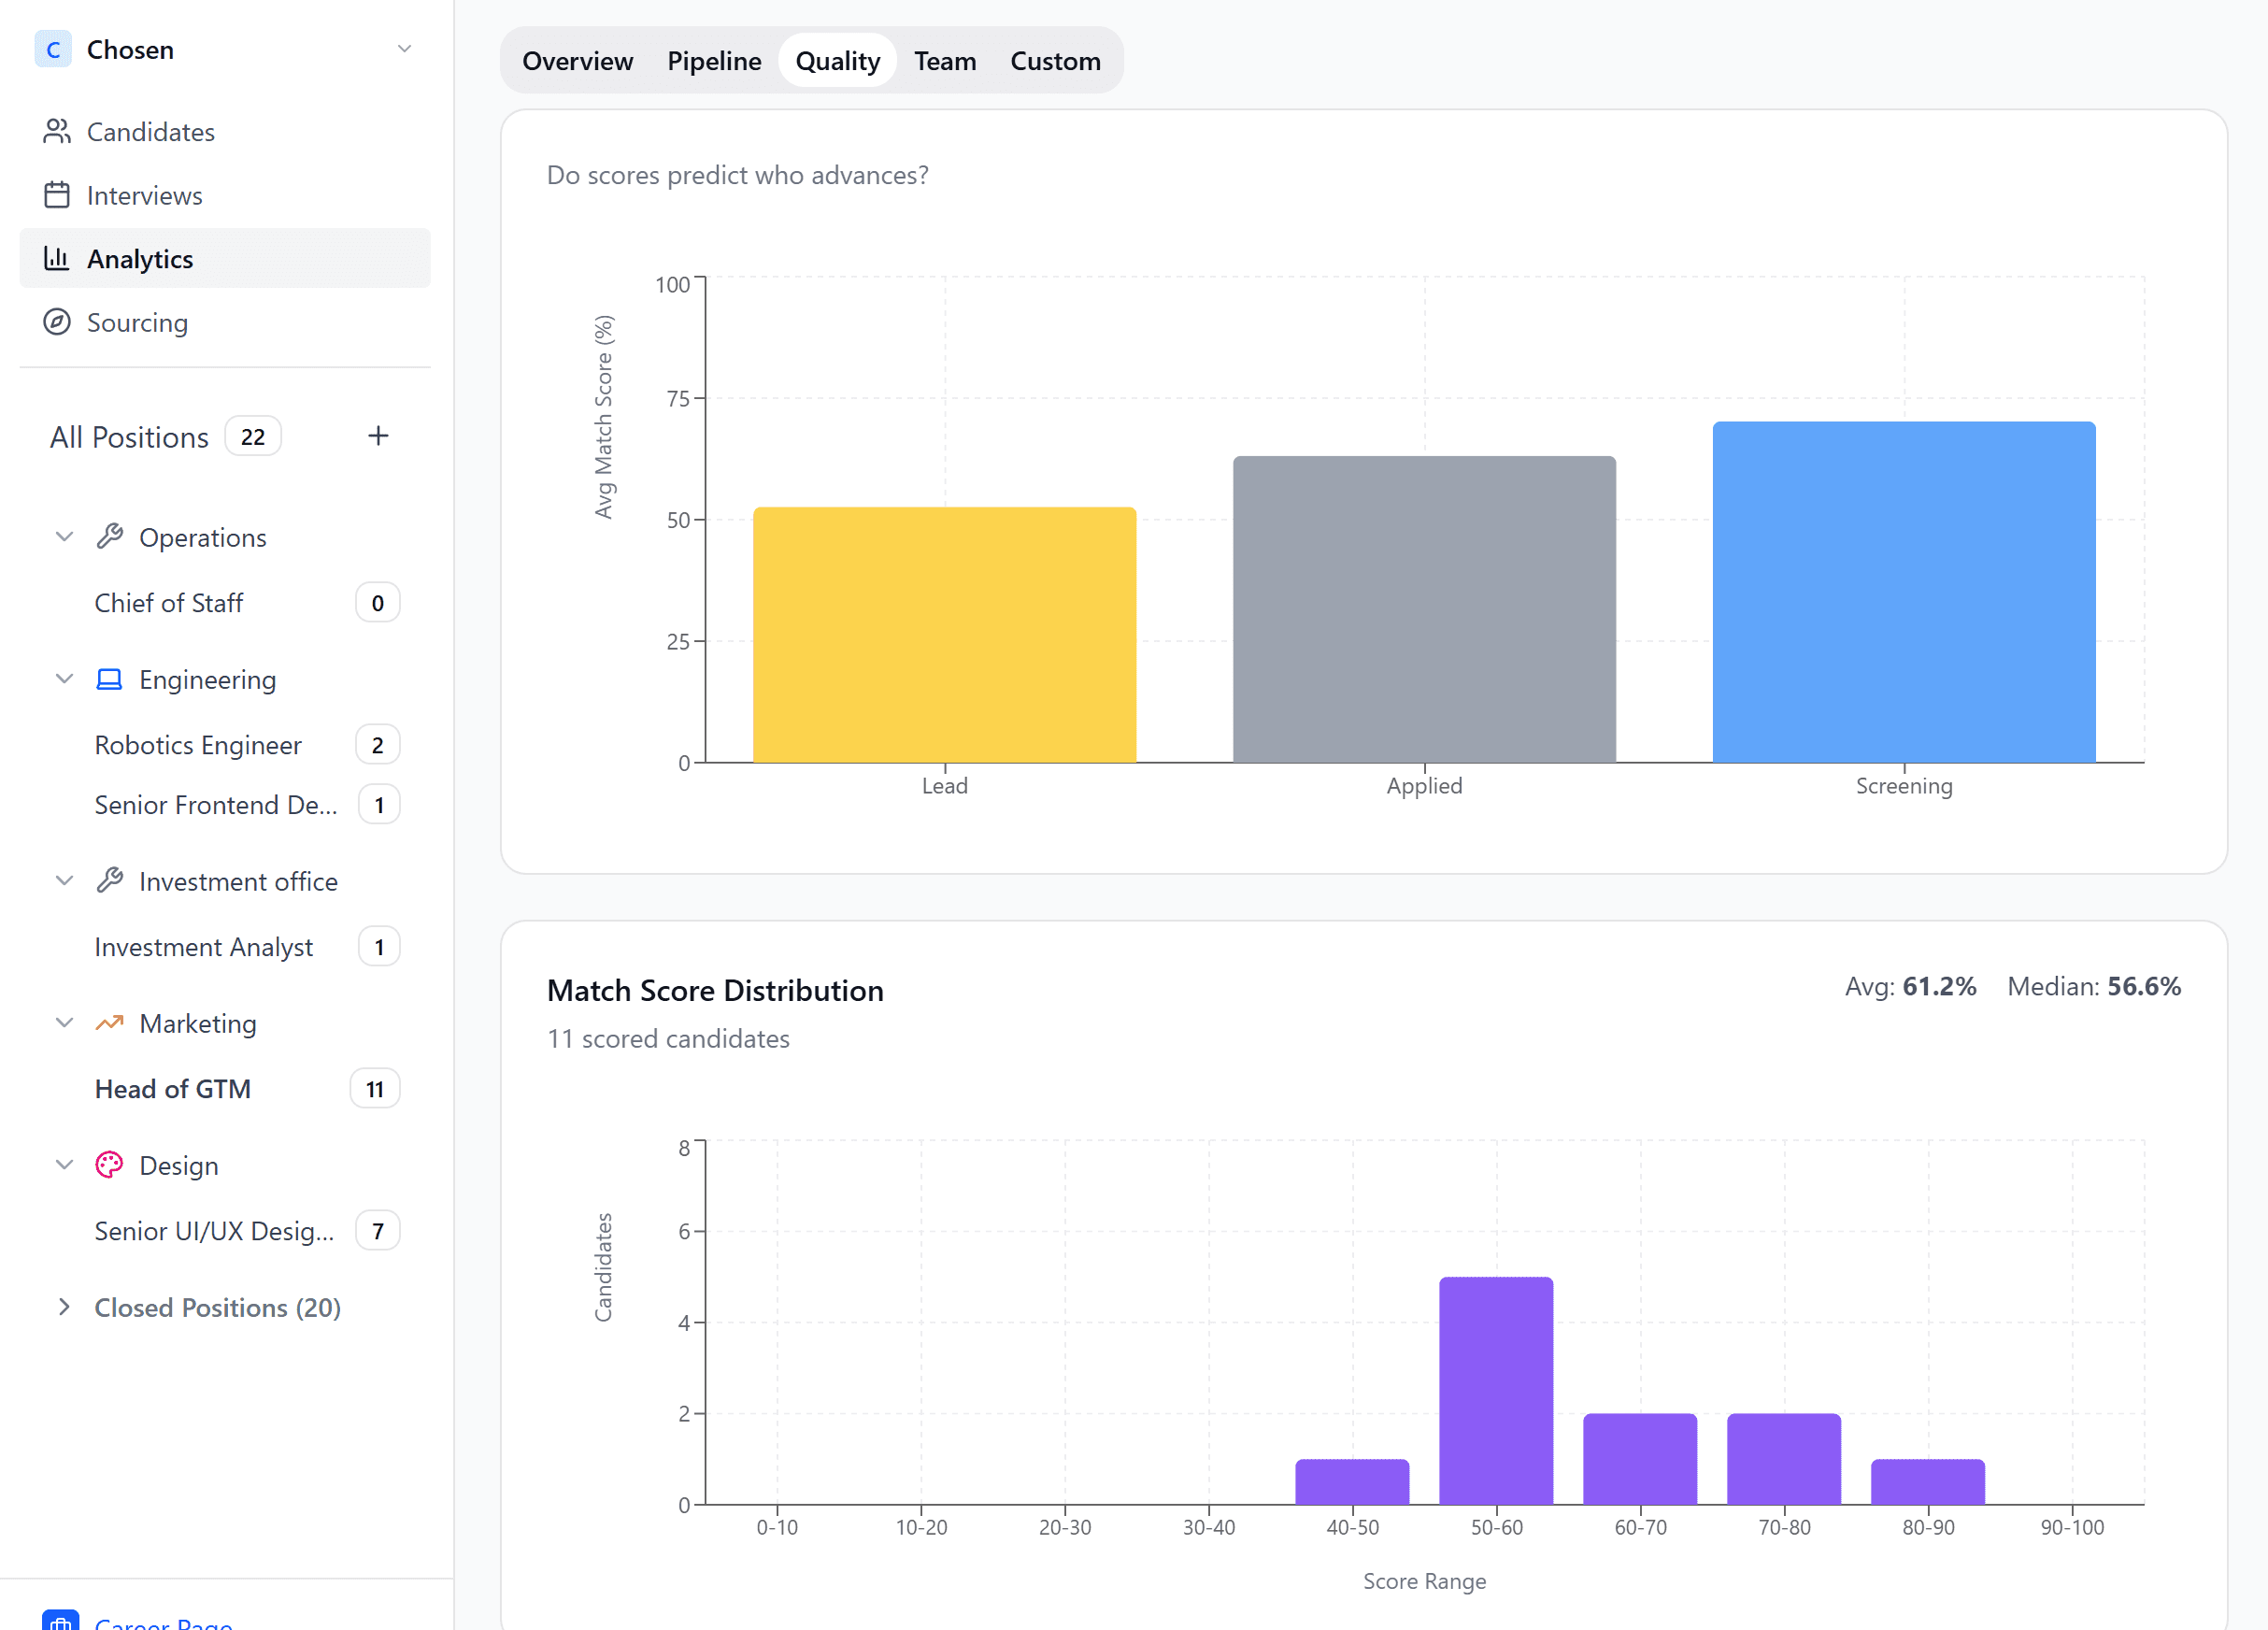Screen dimensions: 2268x1630
Task: Collapse the Investment office group
Action: click(64, 881)
